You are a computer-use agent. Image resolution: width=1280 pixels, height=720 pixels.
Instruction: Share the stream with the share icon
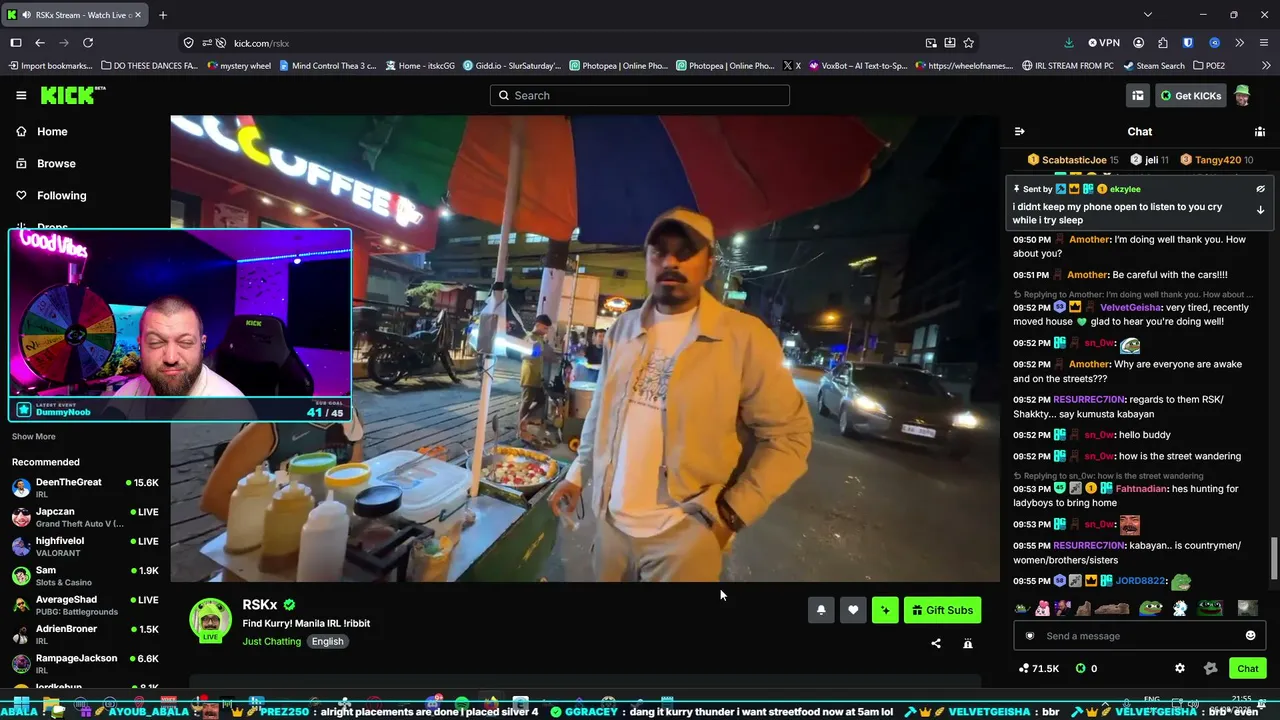tap(936, 643)
